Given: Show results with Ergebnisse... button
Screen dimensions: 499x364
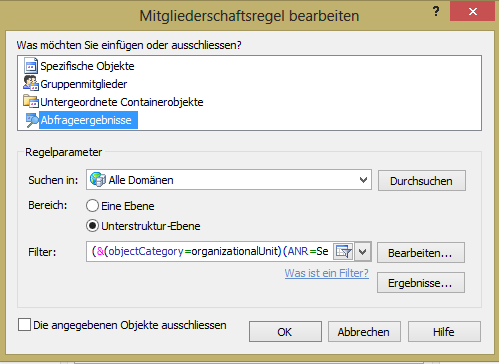Looking at the screenshot, I should 421,283.
